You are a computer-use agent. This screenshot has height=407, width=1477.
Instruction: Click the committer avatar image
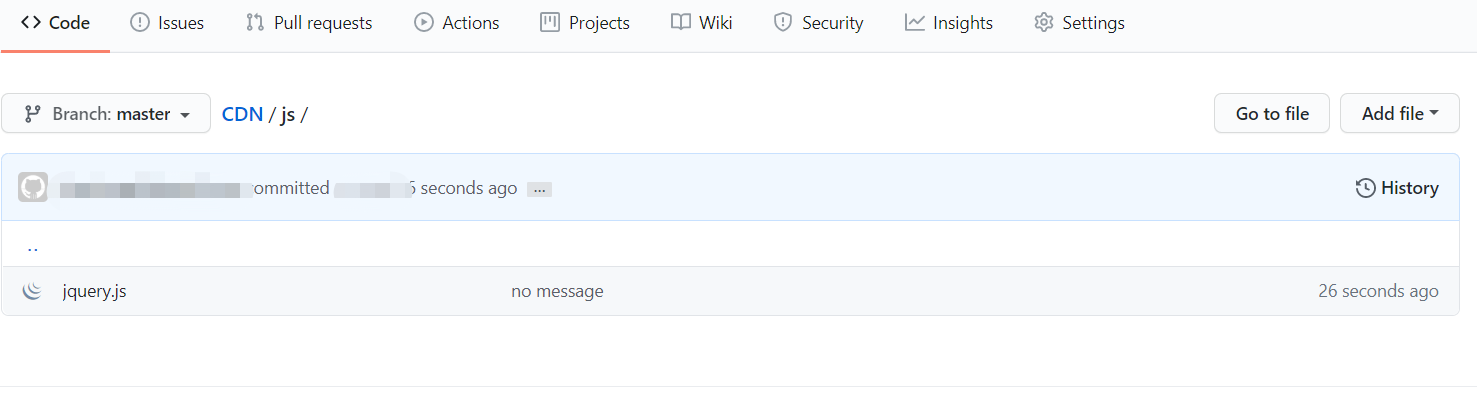tap(33, 188)
